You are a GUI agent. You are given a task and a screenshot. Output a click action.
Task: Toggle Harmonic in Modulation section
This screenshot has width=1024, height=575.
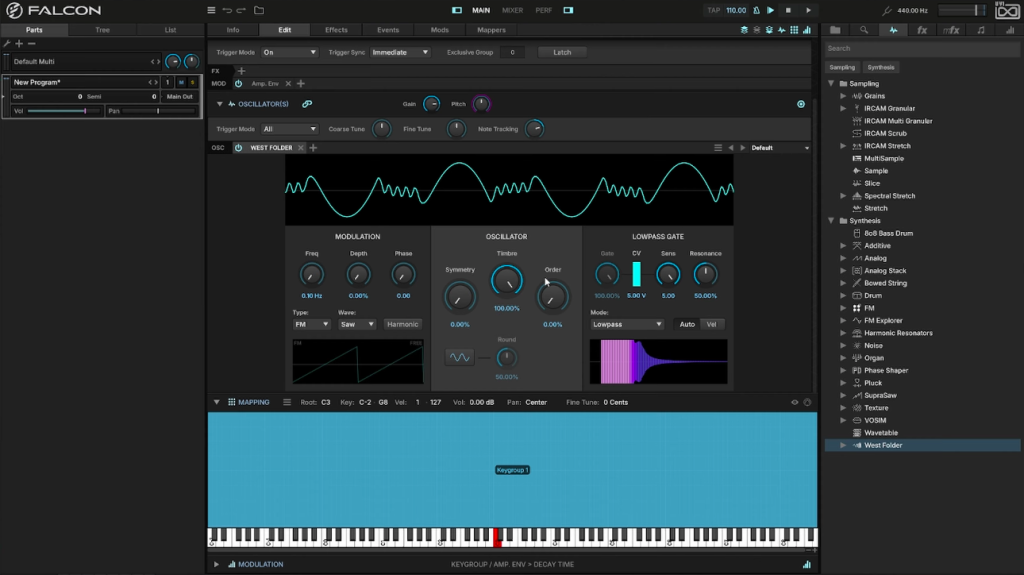point(402,324)
